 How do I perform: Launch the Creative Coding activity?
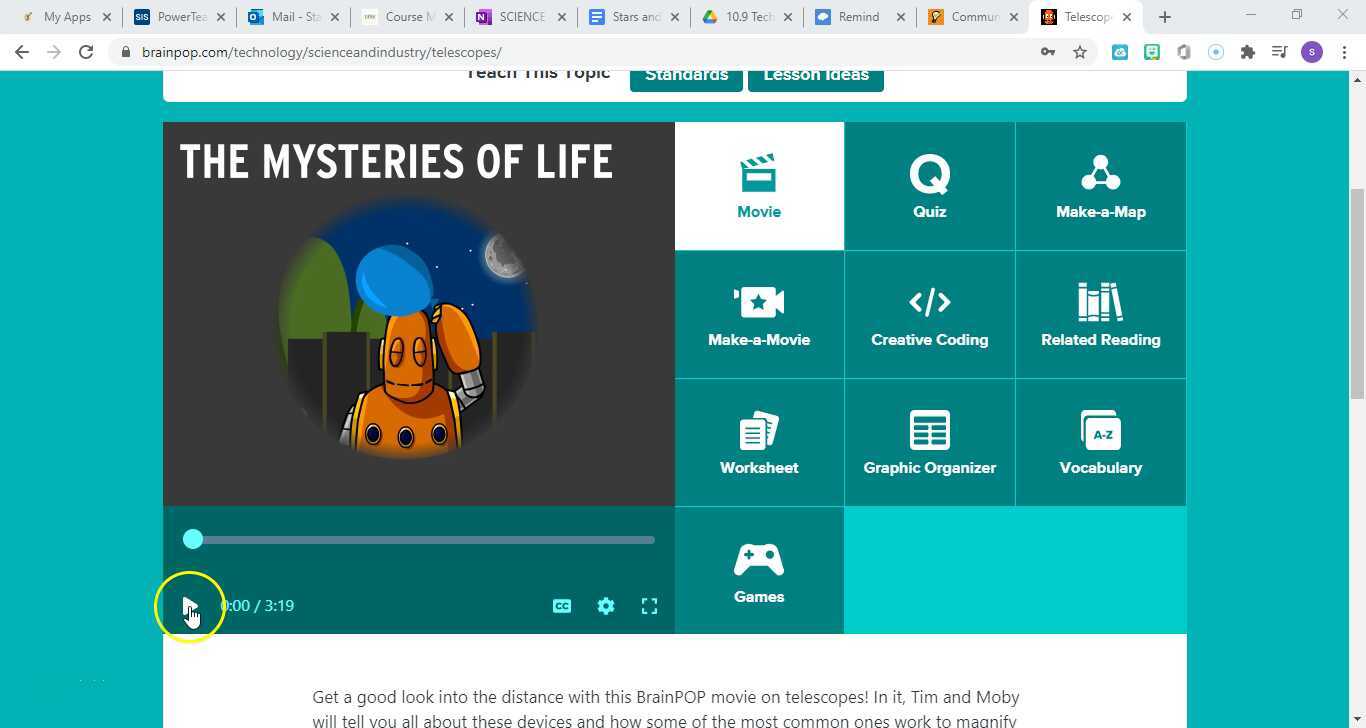[x=928, y=313]
